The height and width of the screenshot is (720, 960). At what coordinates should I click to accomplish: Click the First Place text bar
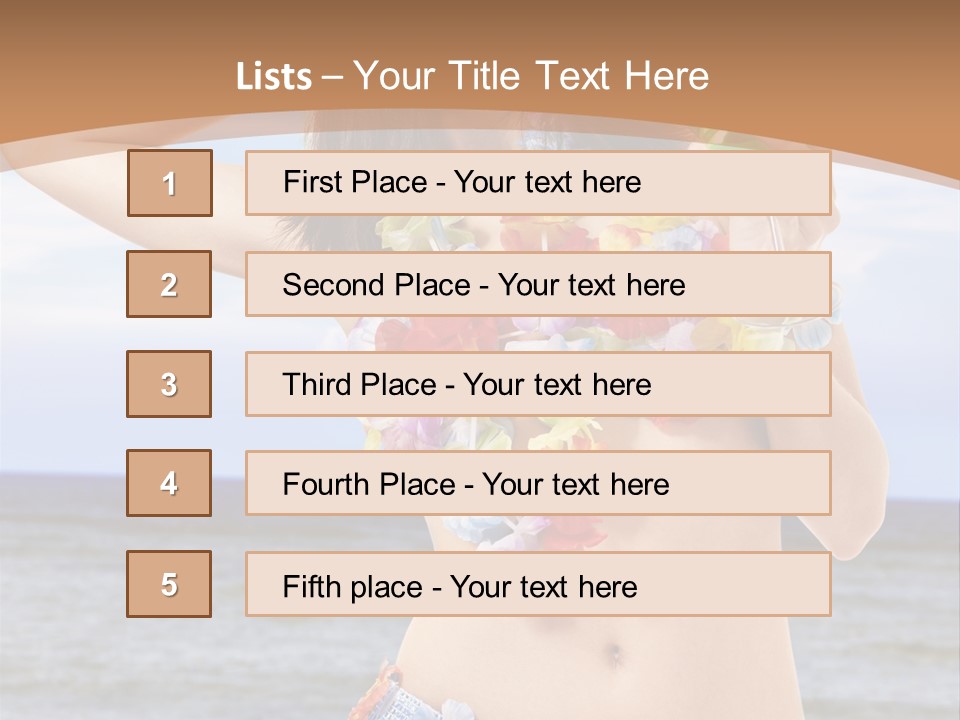tap(538, 183)
